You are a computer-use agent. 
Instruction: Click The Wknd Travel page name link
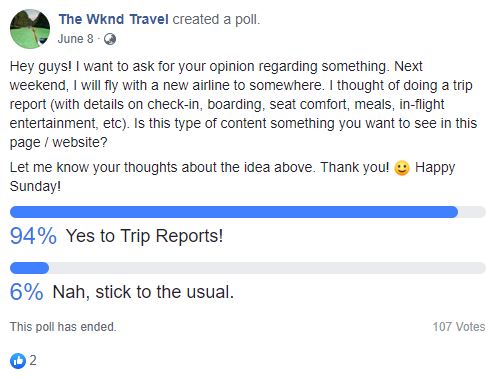click(113, 19)
